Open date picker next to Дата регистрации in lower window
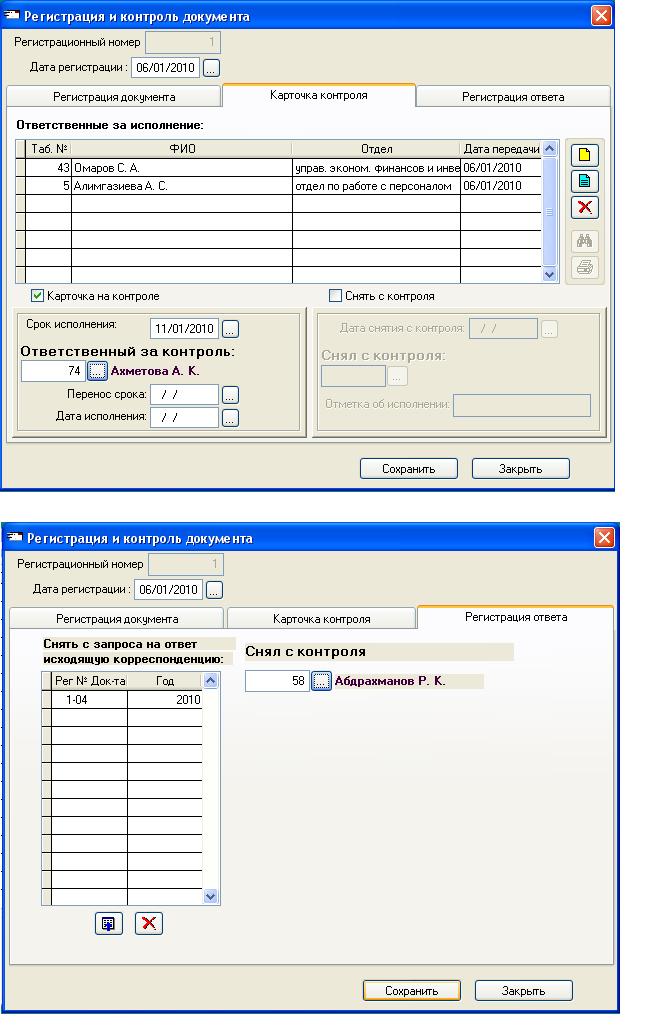Image resolution: width=655 pixels, height=1030 pixels. pyautogui.click(x=214, y=590)
